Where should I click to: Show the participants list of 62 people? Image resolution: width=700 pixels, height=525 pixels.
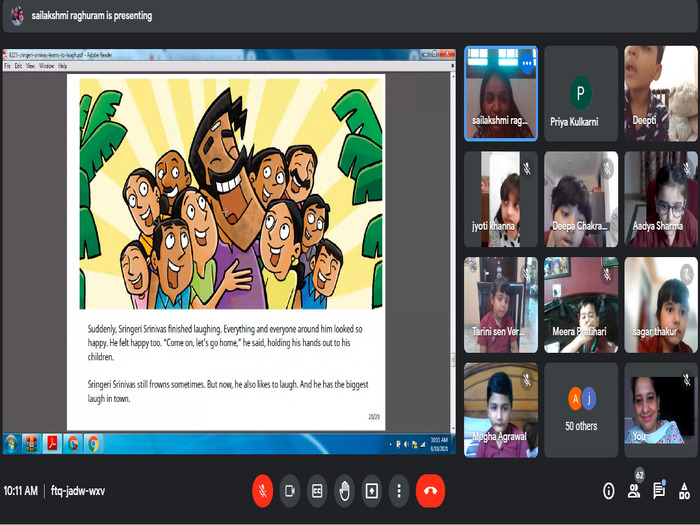pos(634,491)
